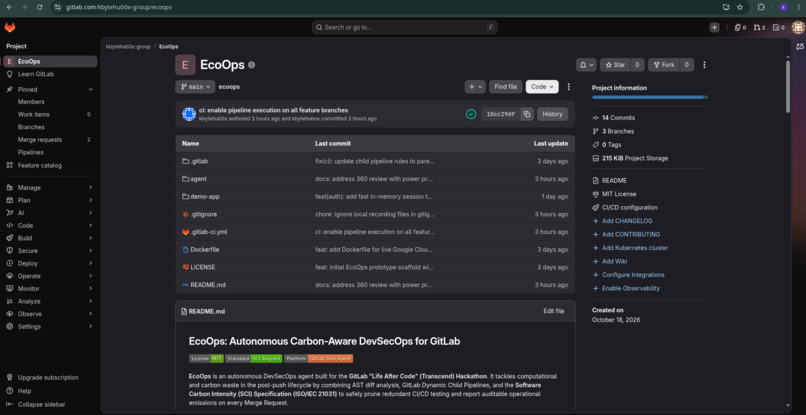This screenshot has width=806, height=415.
Task: Open the main branch selector dropdown
Action: pyautogui.click(x=195, y=87)
